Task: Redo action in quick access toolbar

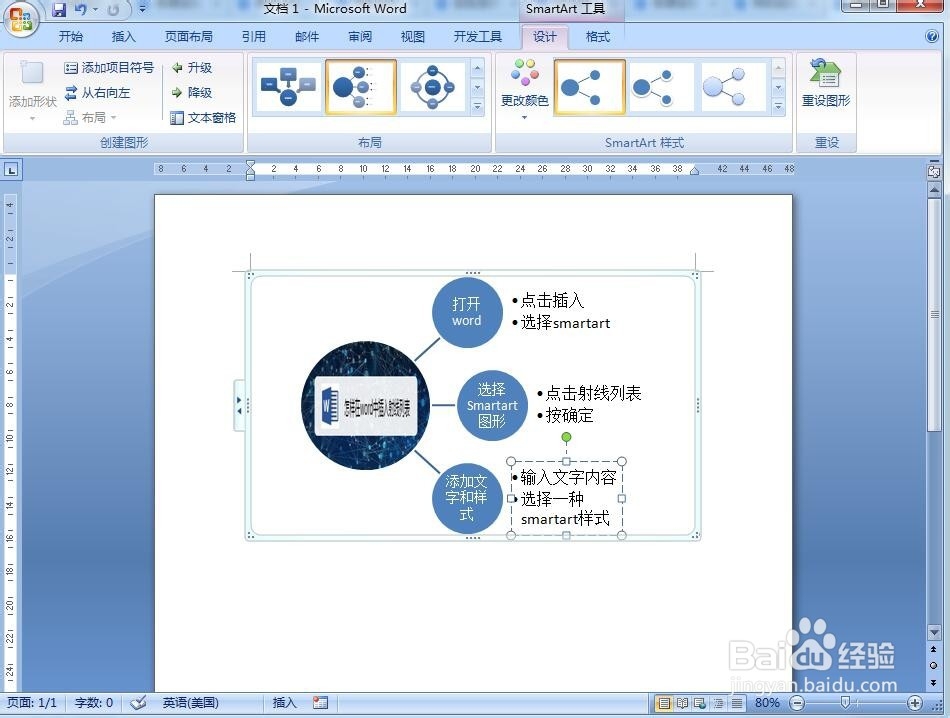Action: [113, 9]
